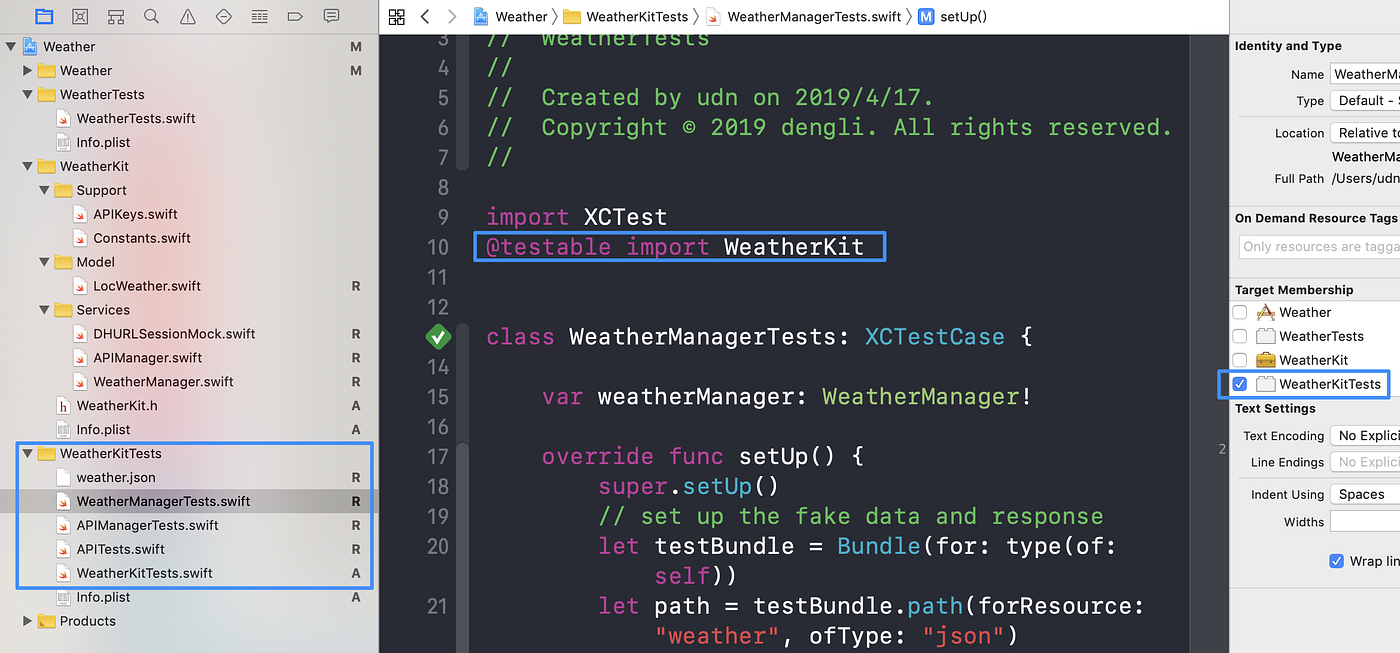Uncheck WeatherKitTests in Target Membership

point(1240,384)
